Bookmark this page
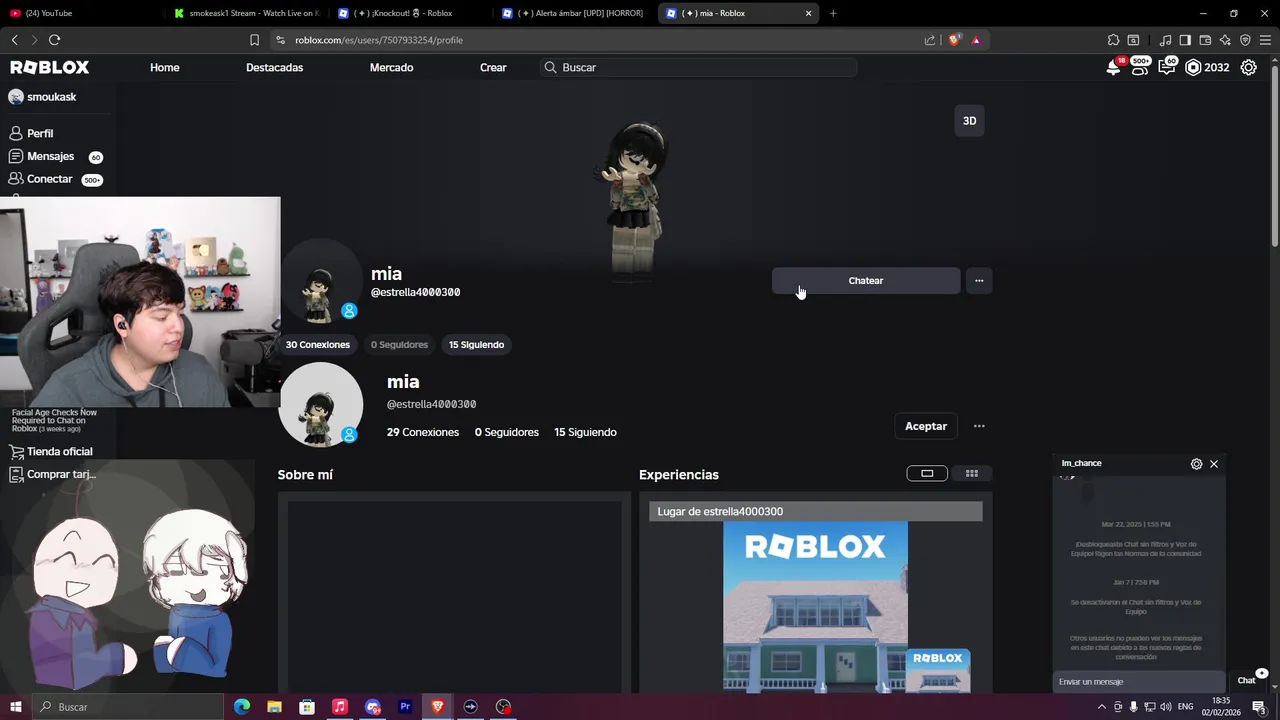Screen dimensions: 1280x720 (x=254, y=40)
